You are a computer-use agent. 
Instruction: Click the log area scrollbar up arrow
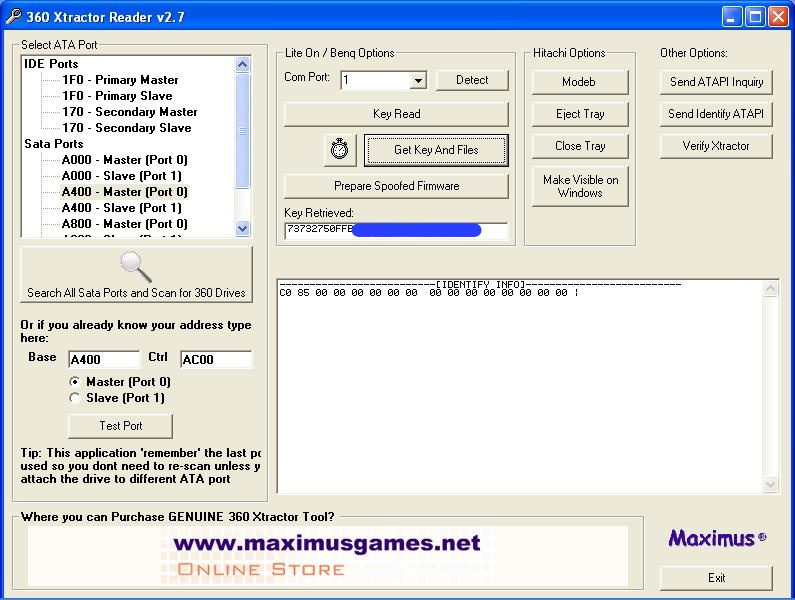point(770,289)
